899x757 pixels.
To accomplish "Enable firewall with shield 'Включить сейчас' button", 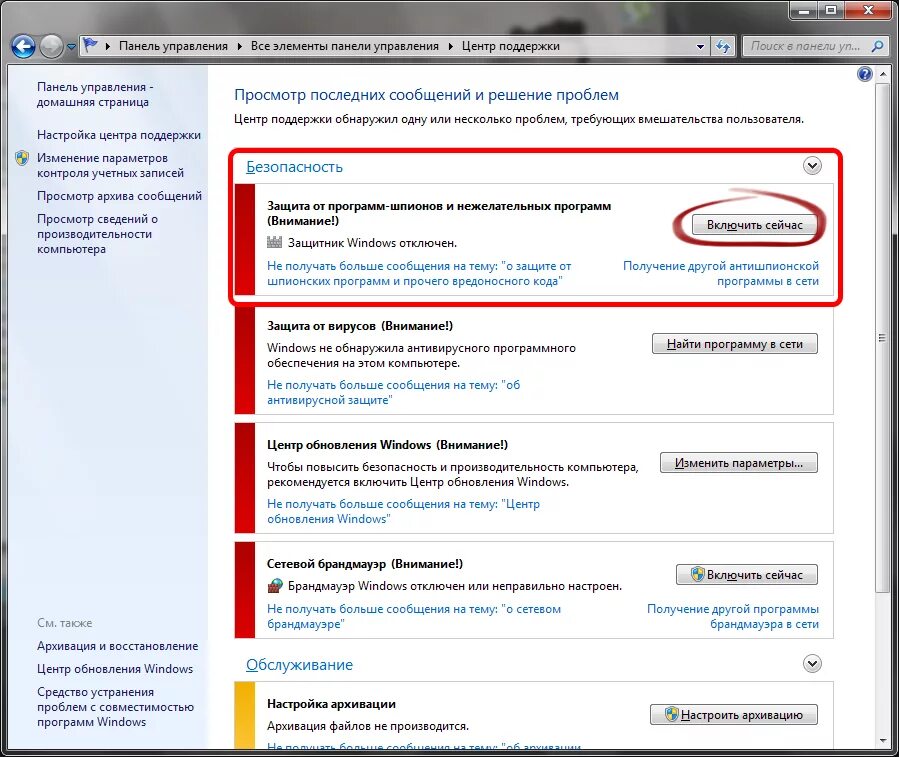I will [746, 575].
